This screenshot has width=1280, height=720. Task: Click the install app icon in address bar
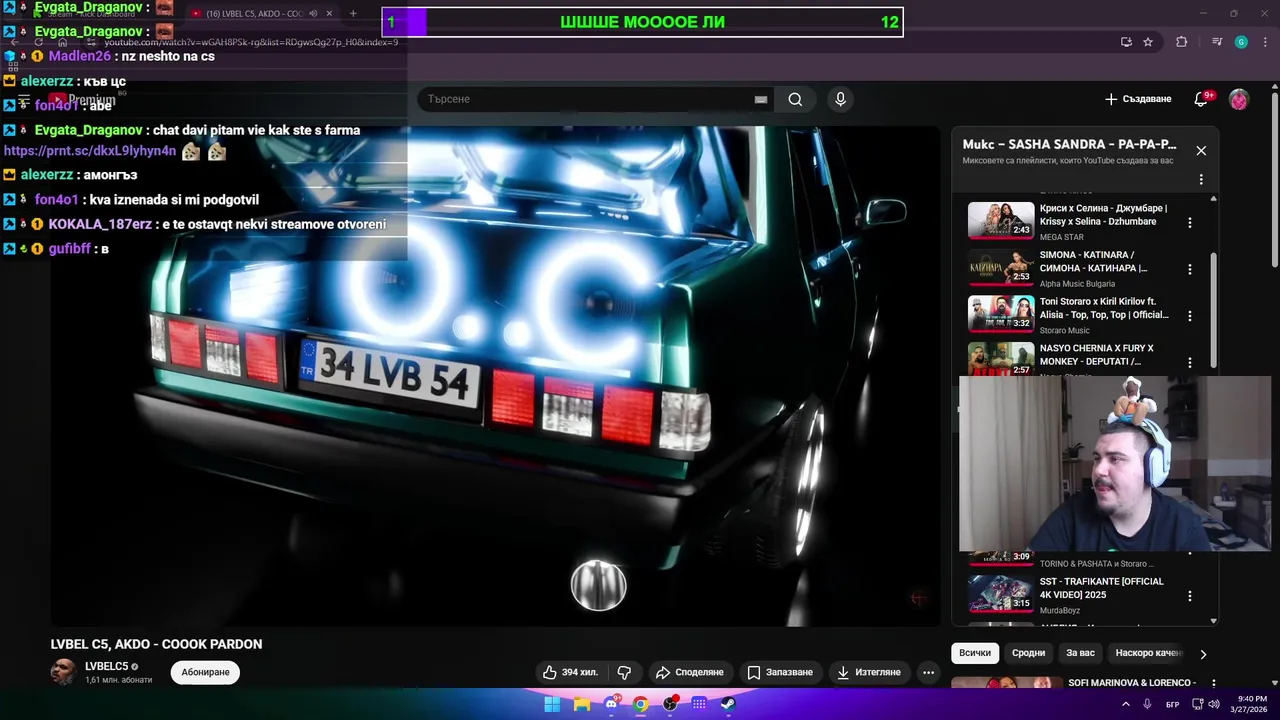pyautogui.click(x=1126, y=42)
